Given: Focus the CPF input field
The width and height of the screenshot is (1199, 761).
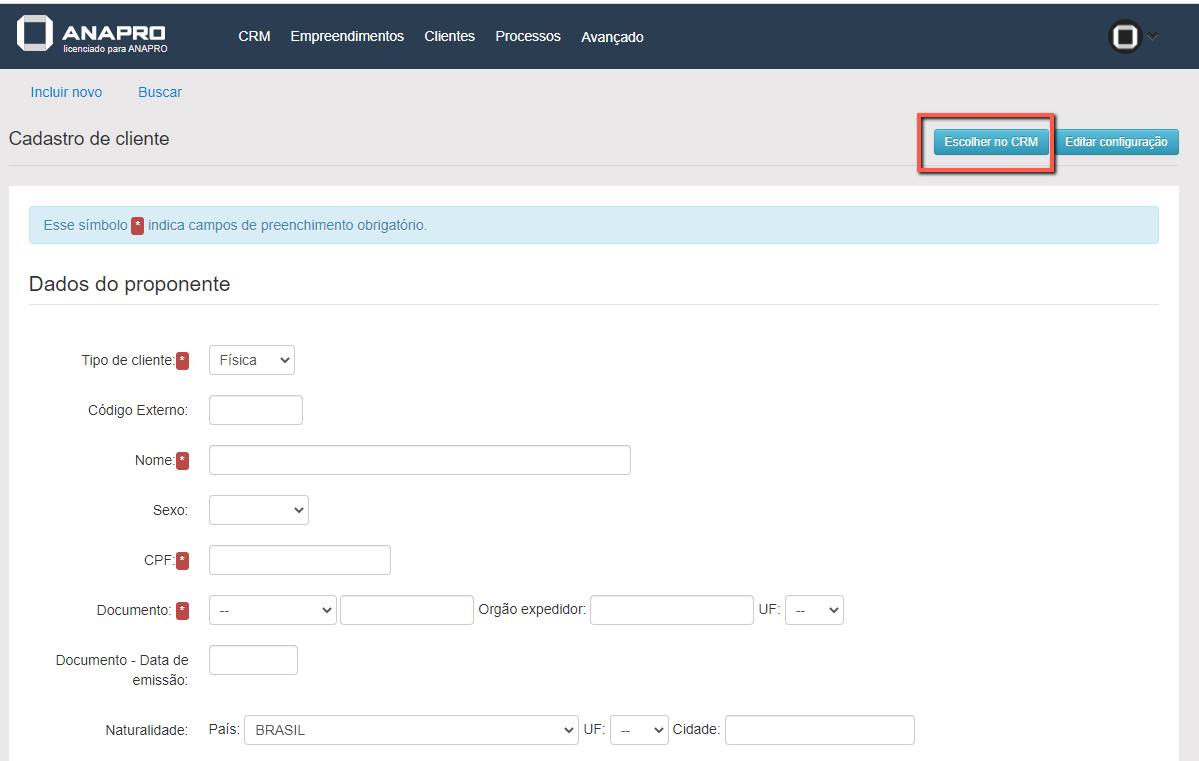Looking at the screenshot, I should click(300, 560).
